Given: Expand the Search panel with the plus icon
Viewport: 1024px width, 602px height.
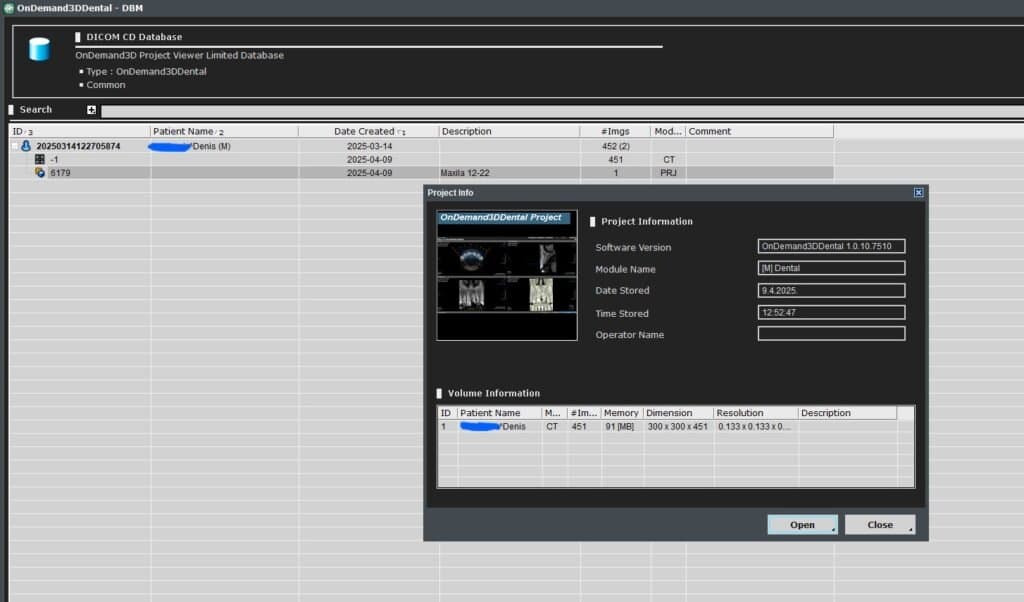Looking at the screenshot, I should pyautogui.click(x=91, y=110).
